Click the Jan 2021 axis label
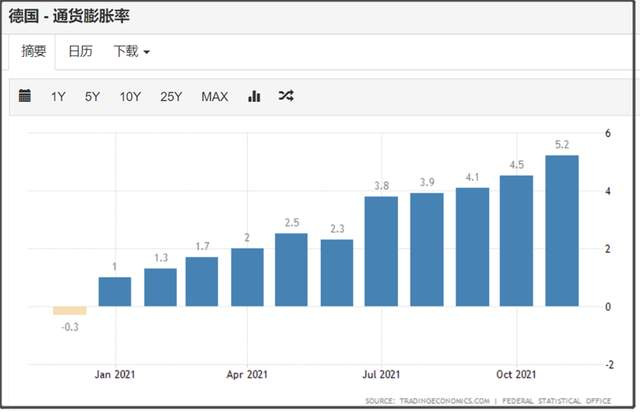The image size is (640, 412). tap(115, 374)
